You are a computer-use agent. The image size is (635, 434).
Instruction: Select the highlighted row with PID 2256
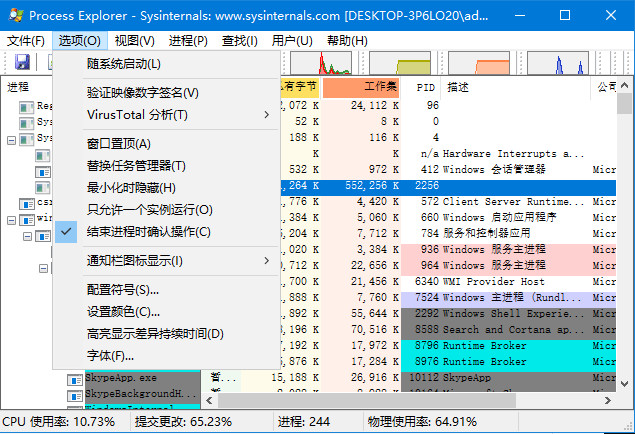(448, 186)
